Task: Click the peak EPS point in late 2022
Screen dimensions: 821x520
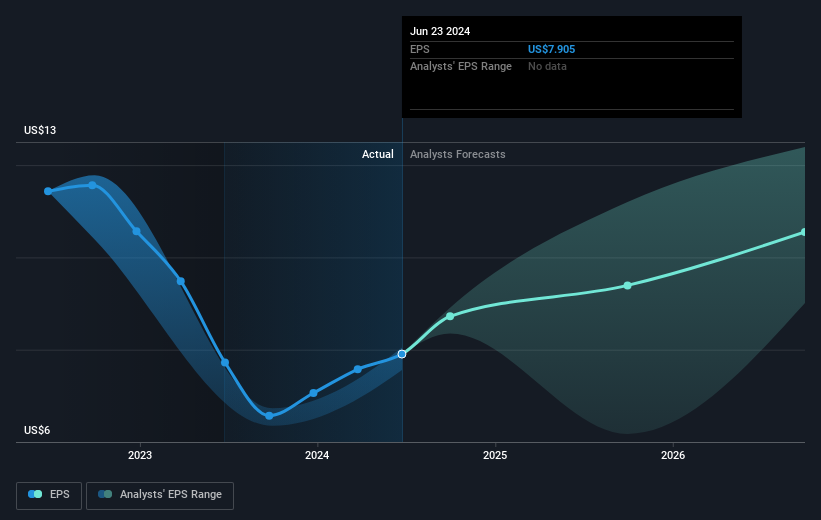Action: coord(92,185)
